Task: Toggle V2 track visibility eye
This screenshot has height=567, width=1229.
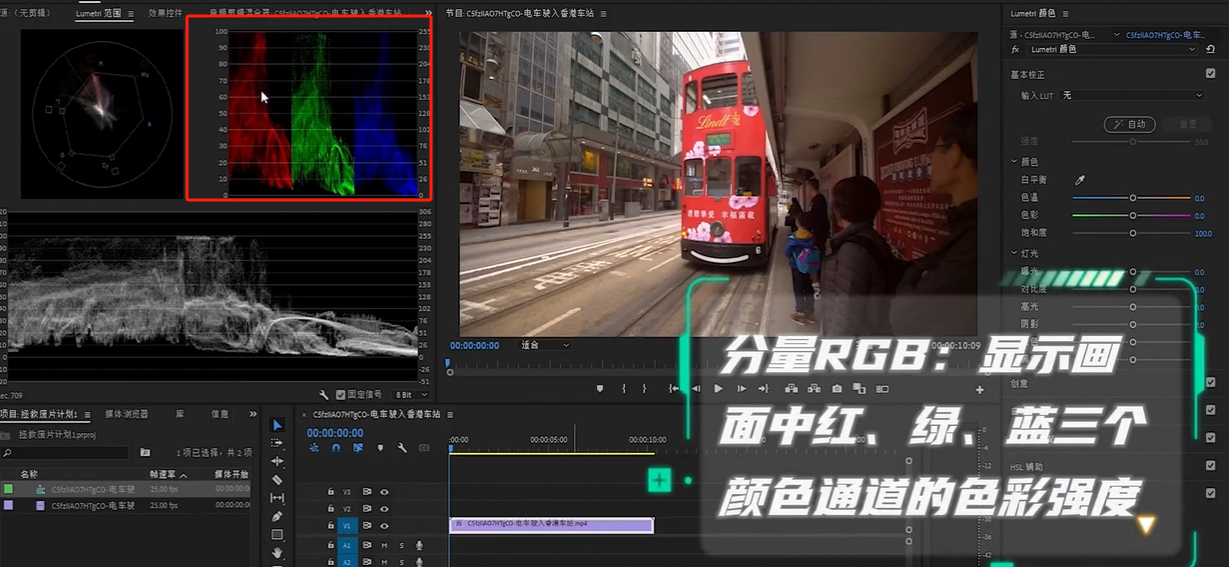Action: tap(384, 509)
